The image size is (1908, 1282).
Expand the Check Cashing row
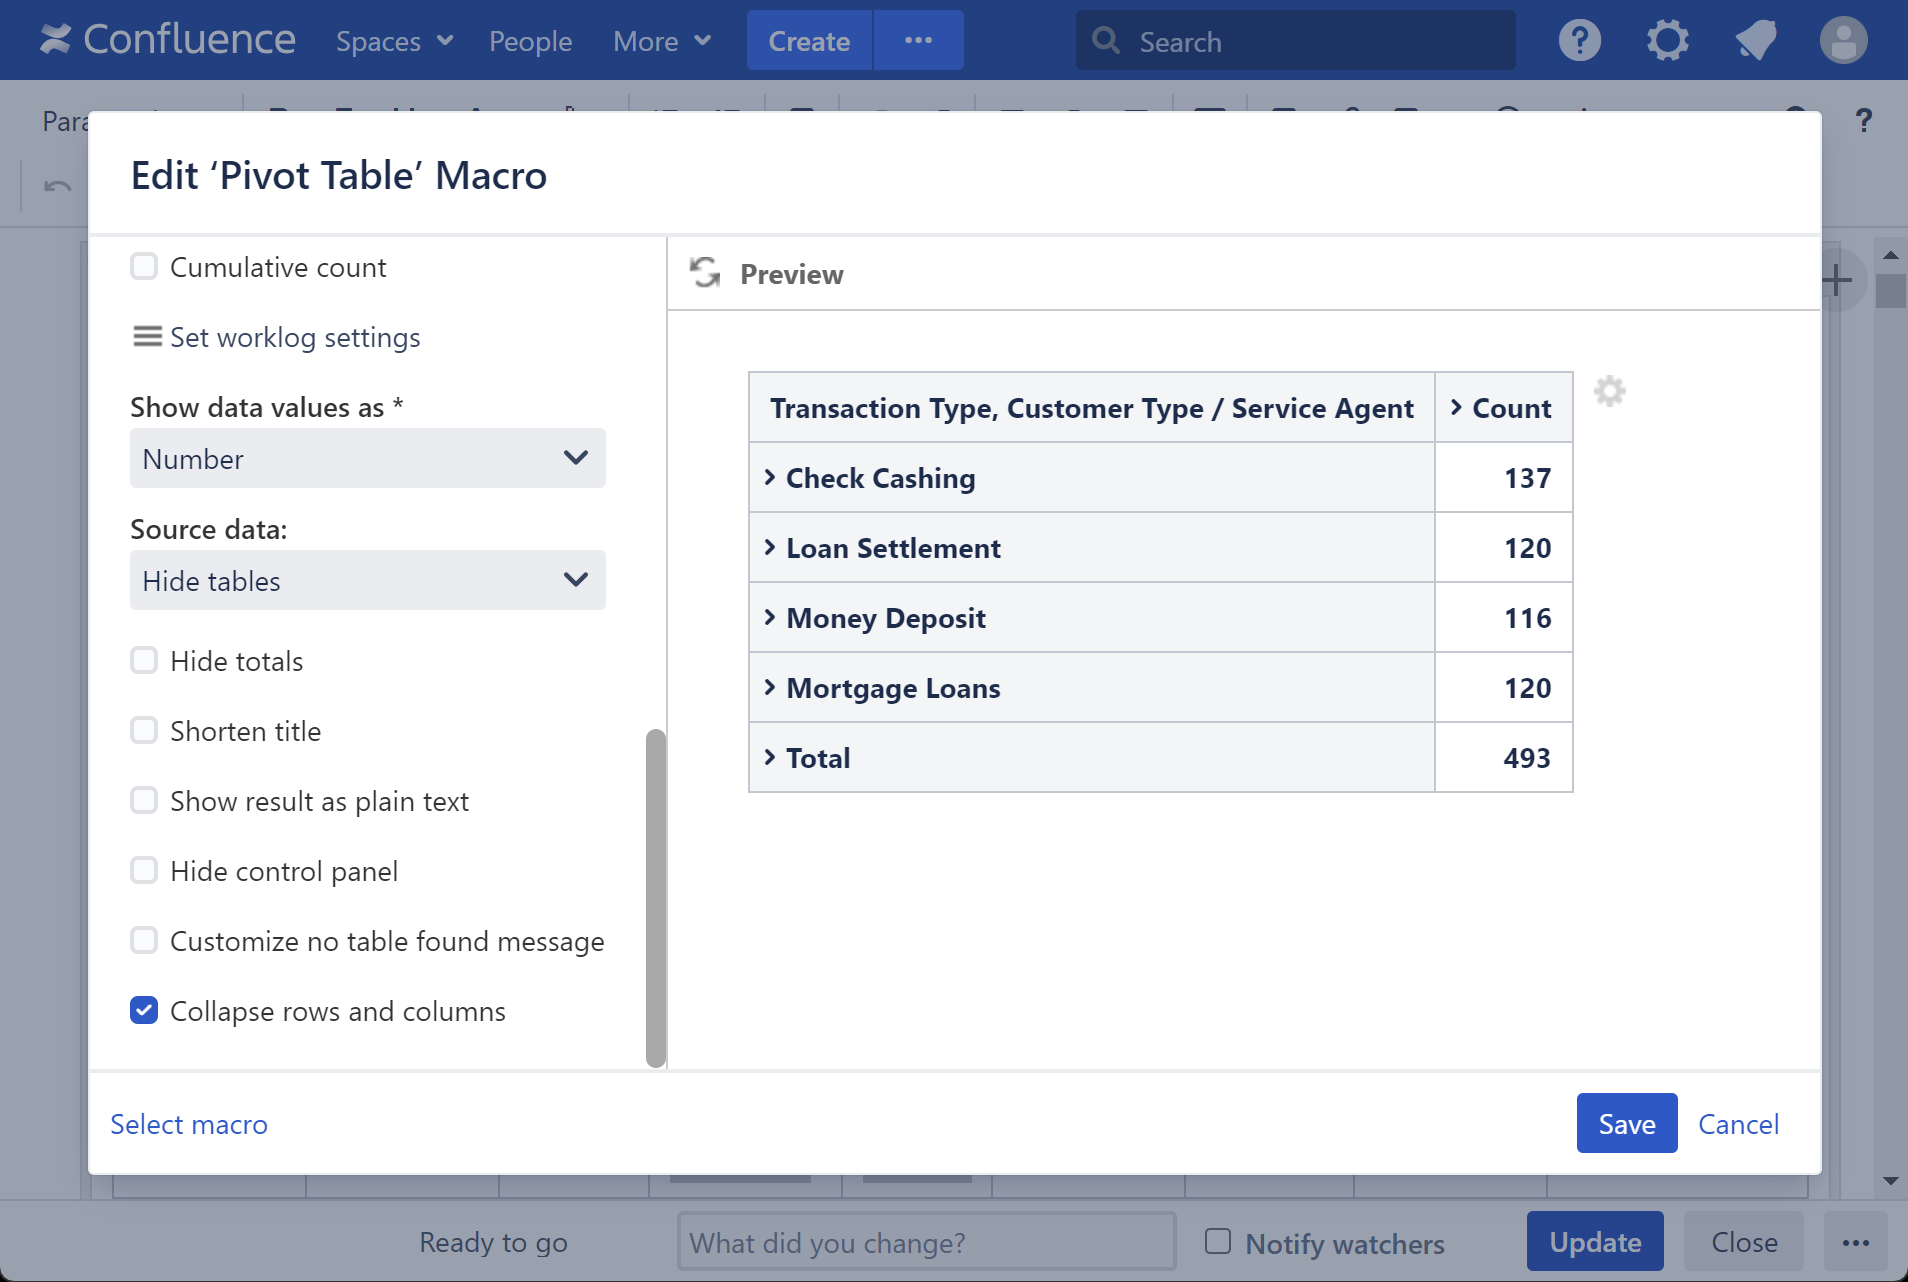point(770,478)
